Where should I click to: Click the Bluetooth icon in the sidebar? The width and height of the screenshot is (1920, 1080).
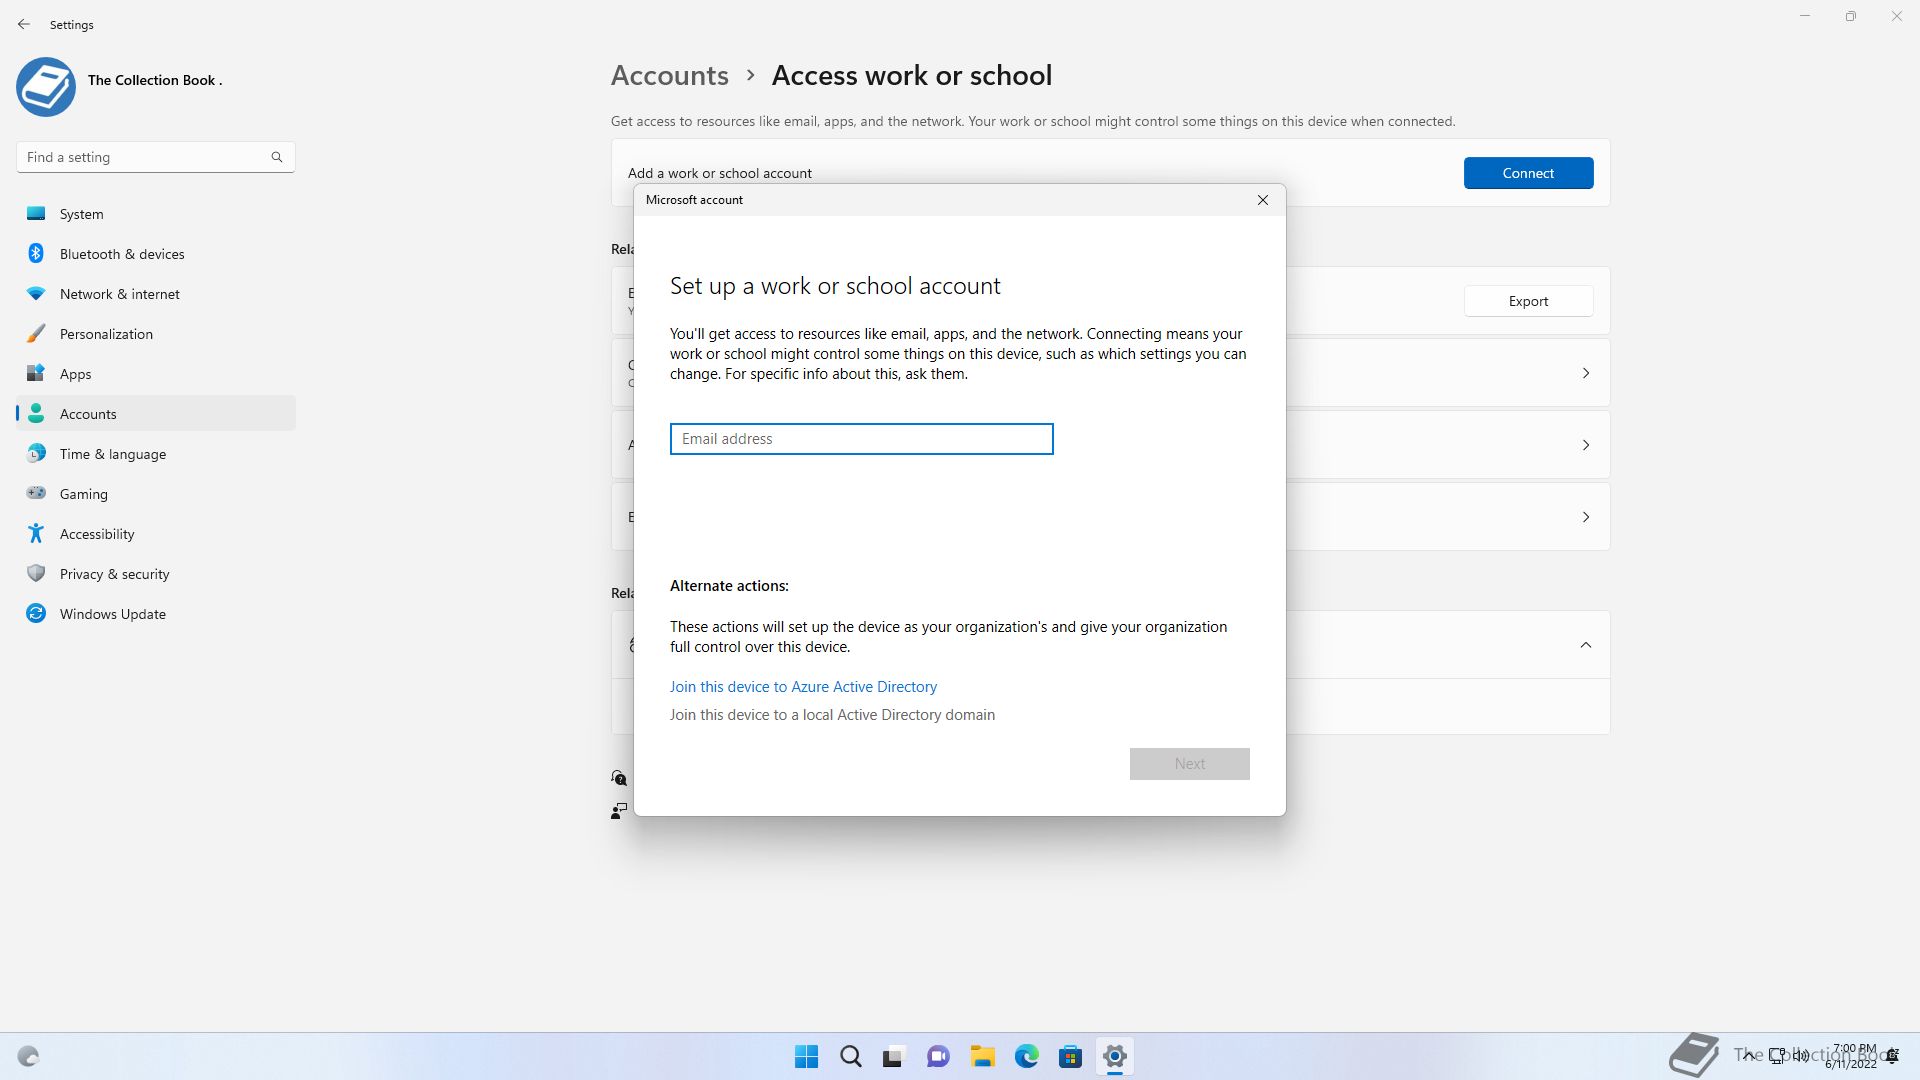coord(36,254)
